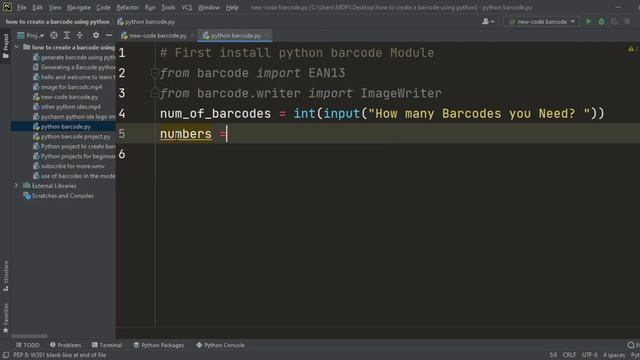Screen dimensions: 640x360
Task: Collapse the how to create a barcode folder
Action: click(17, 47)
